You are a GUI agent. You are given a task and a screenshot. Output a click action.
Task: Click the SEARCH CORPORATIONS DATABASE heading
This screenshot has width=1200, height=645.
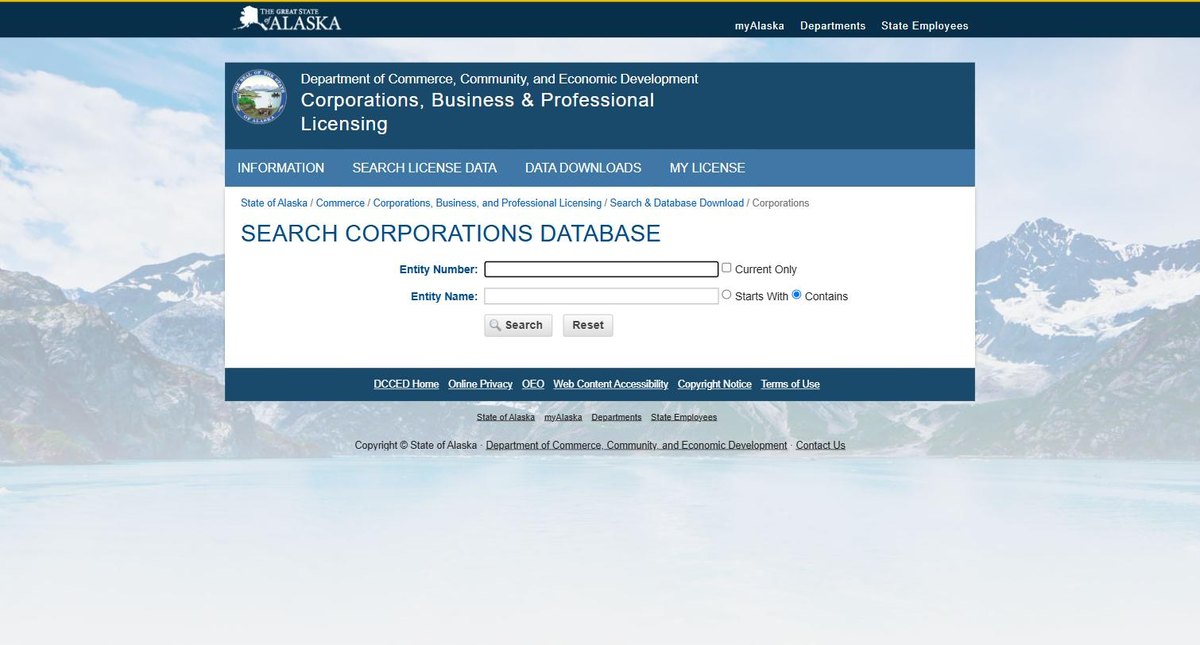pyautogui.click(x=451, y=234)
